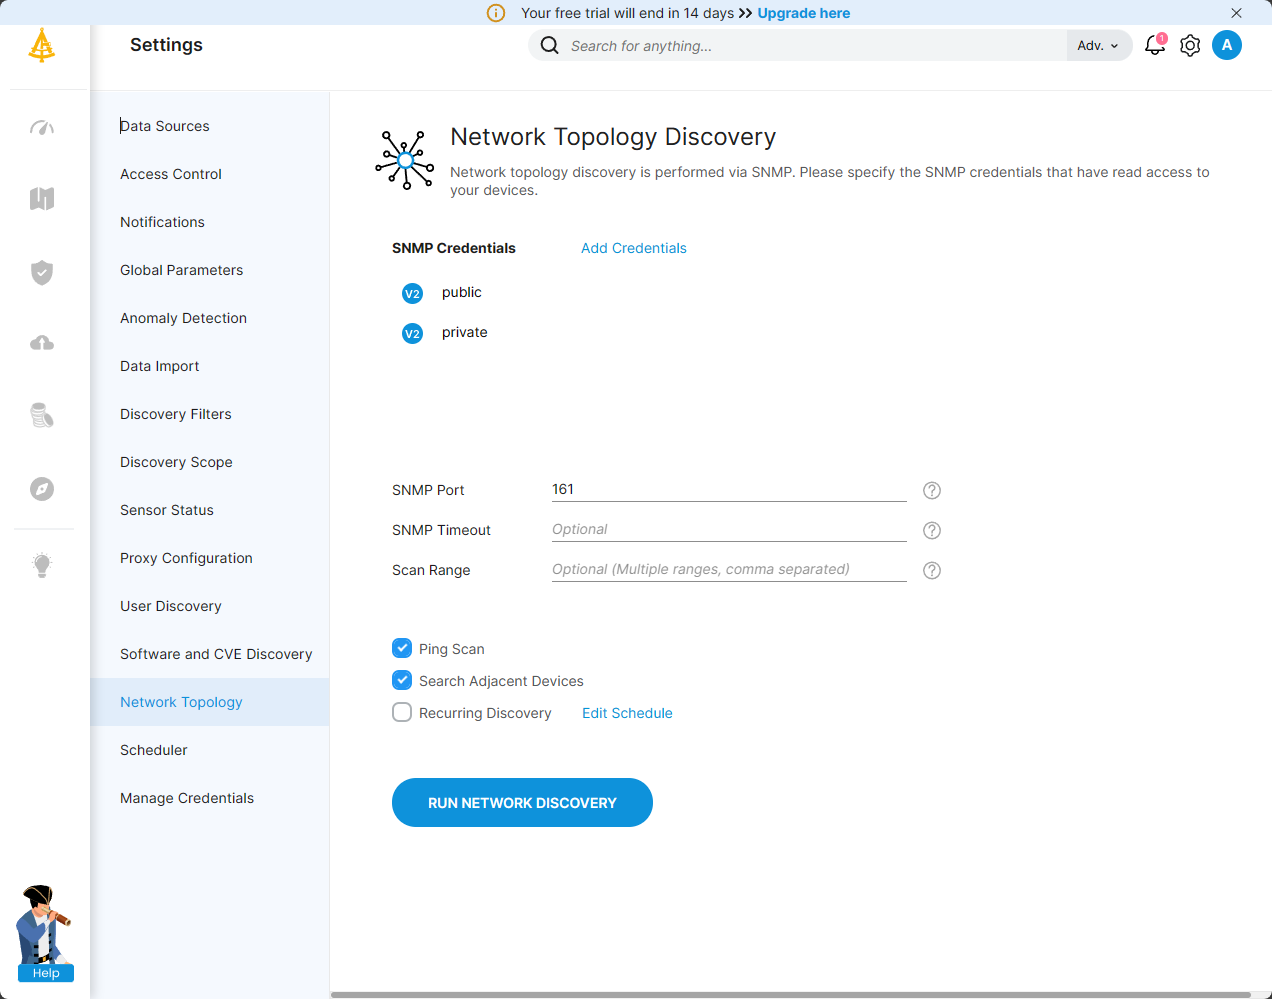Click the SNMP Port field

[x=729, y=489]
